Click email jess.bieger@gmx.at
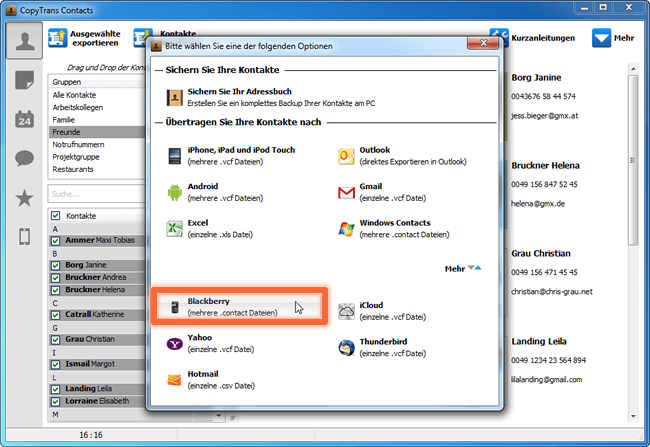This screenshot has height=447, width=650. pyautogui.click(x=544, y=116)
